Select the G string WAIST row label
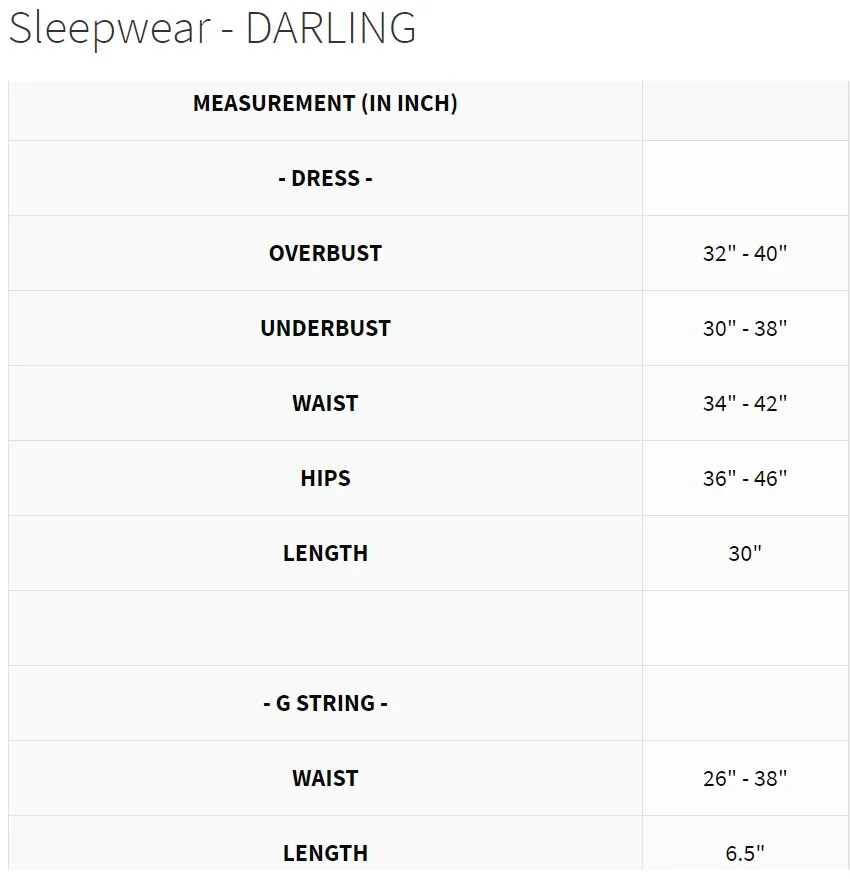This screenshot has width=850, height=879. coord(325,779)
